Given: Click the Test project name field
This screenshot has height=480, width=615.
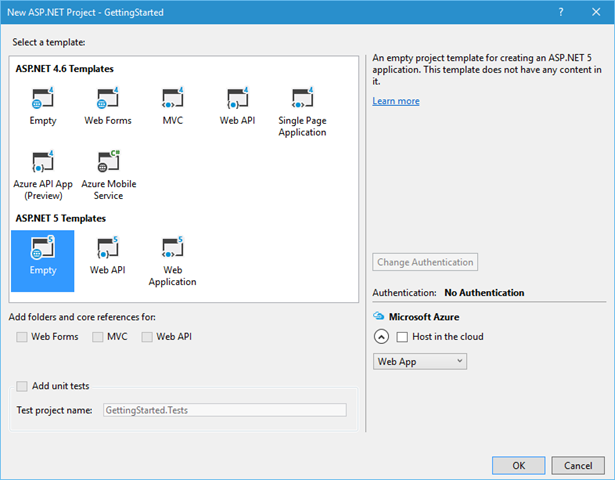Looking at the screenshot, I should tap(224, 410).
